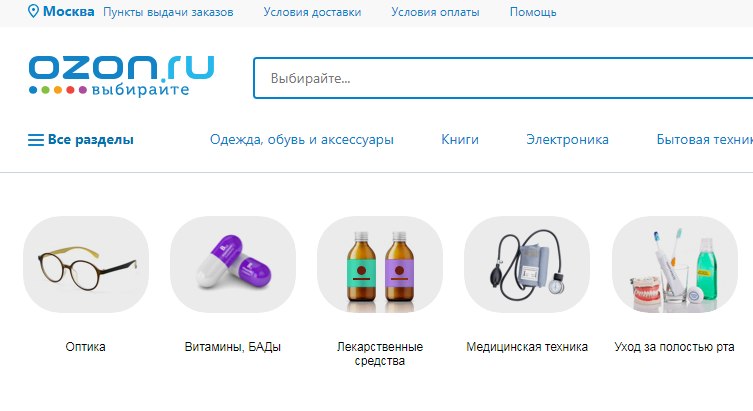
Task: Open the hamburger menu icon for Все разделы
Action: 36,140
